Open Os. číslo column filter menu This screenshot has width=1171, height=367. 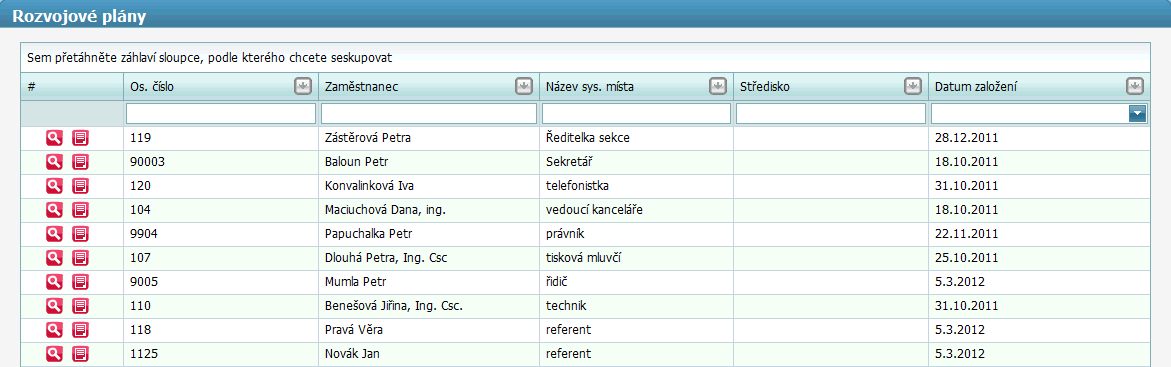(x=303, y=87)
